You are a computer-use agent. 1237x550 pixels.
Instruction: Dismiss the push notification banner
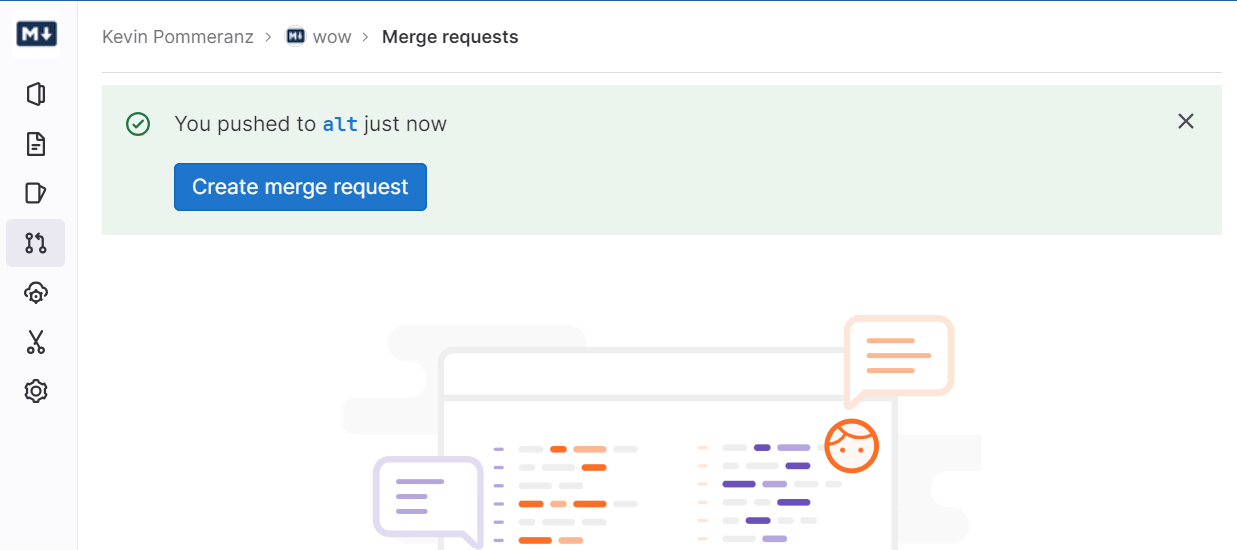point(1186,122)
